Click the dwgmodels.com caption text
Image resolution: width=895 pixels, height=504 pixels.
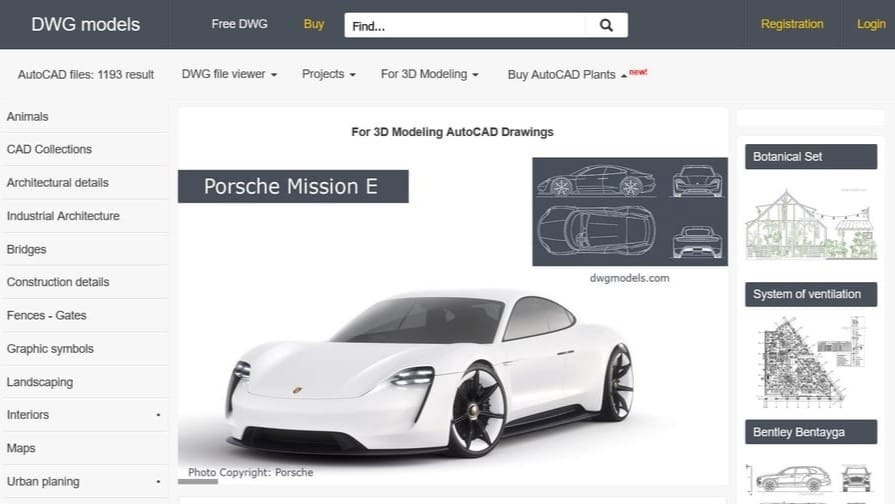pyautogui.click(x=630, y=278)
